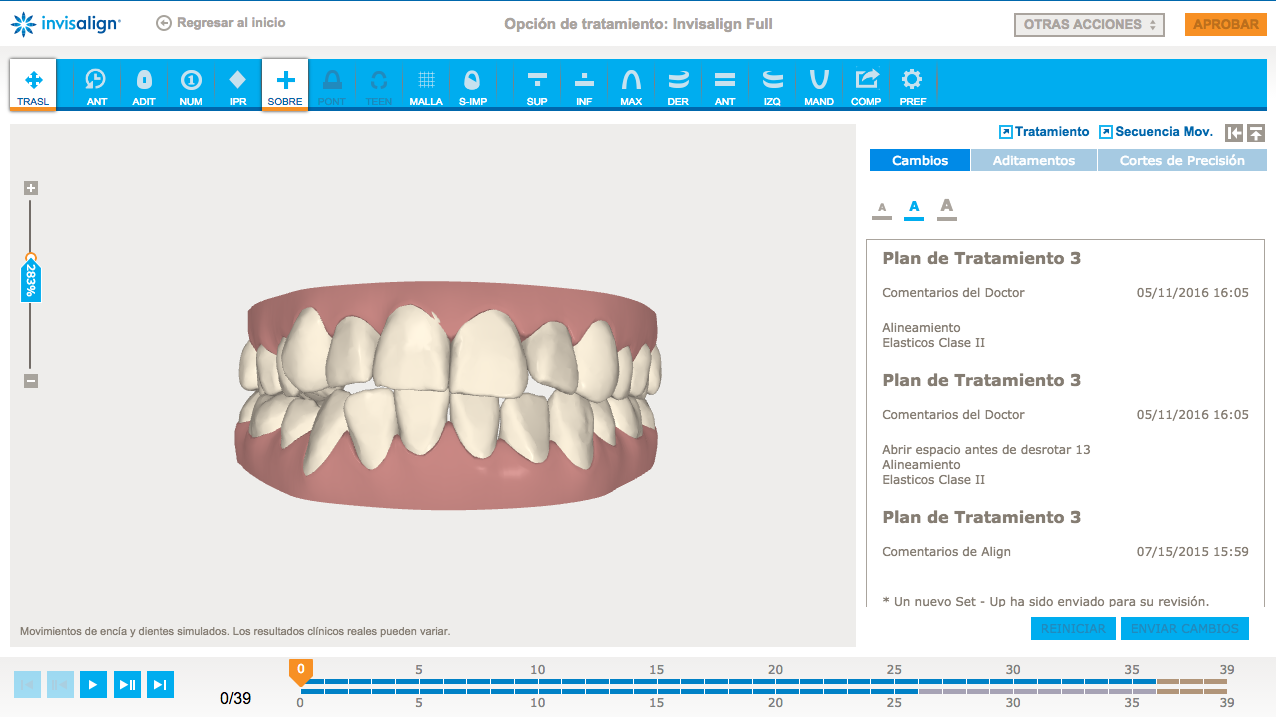Click the PONT pontic icon
The image size is (1276, 717).
[332, 85]
